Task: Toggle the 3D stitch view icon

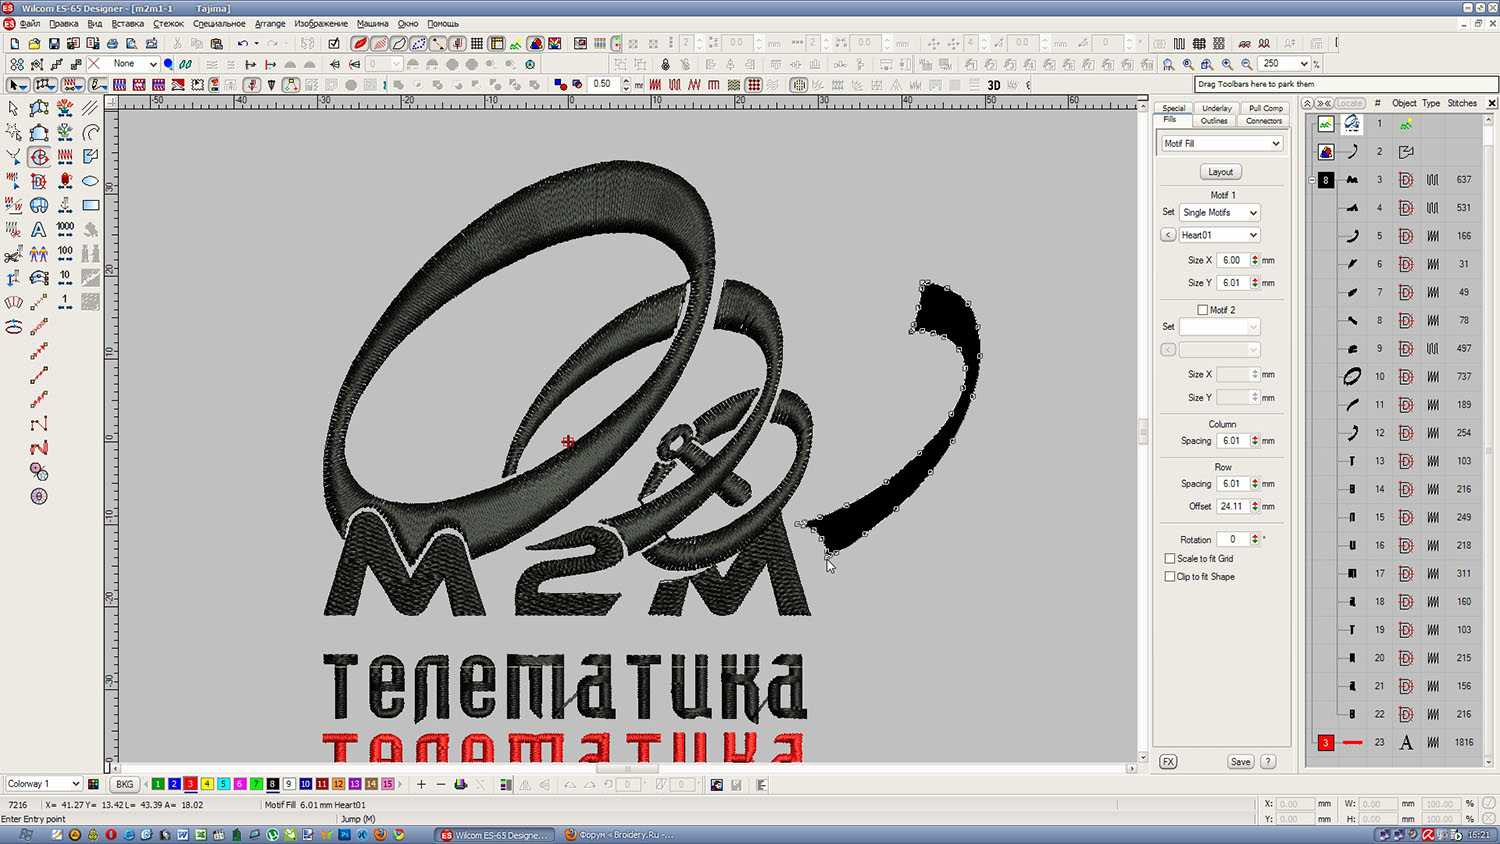Action: (x=993, y=85)
